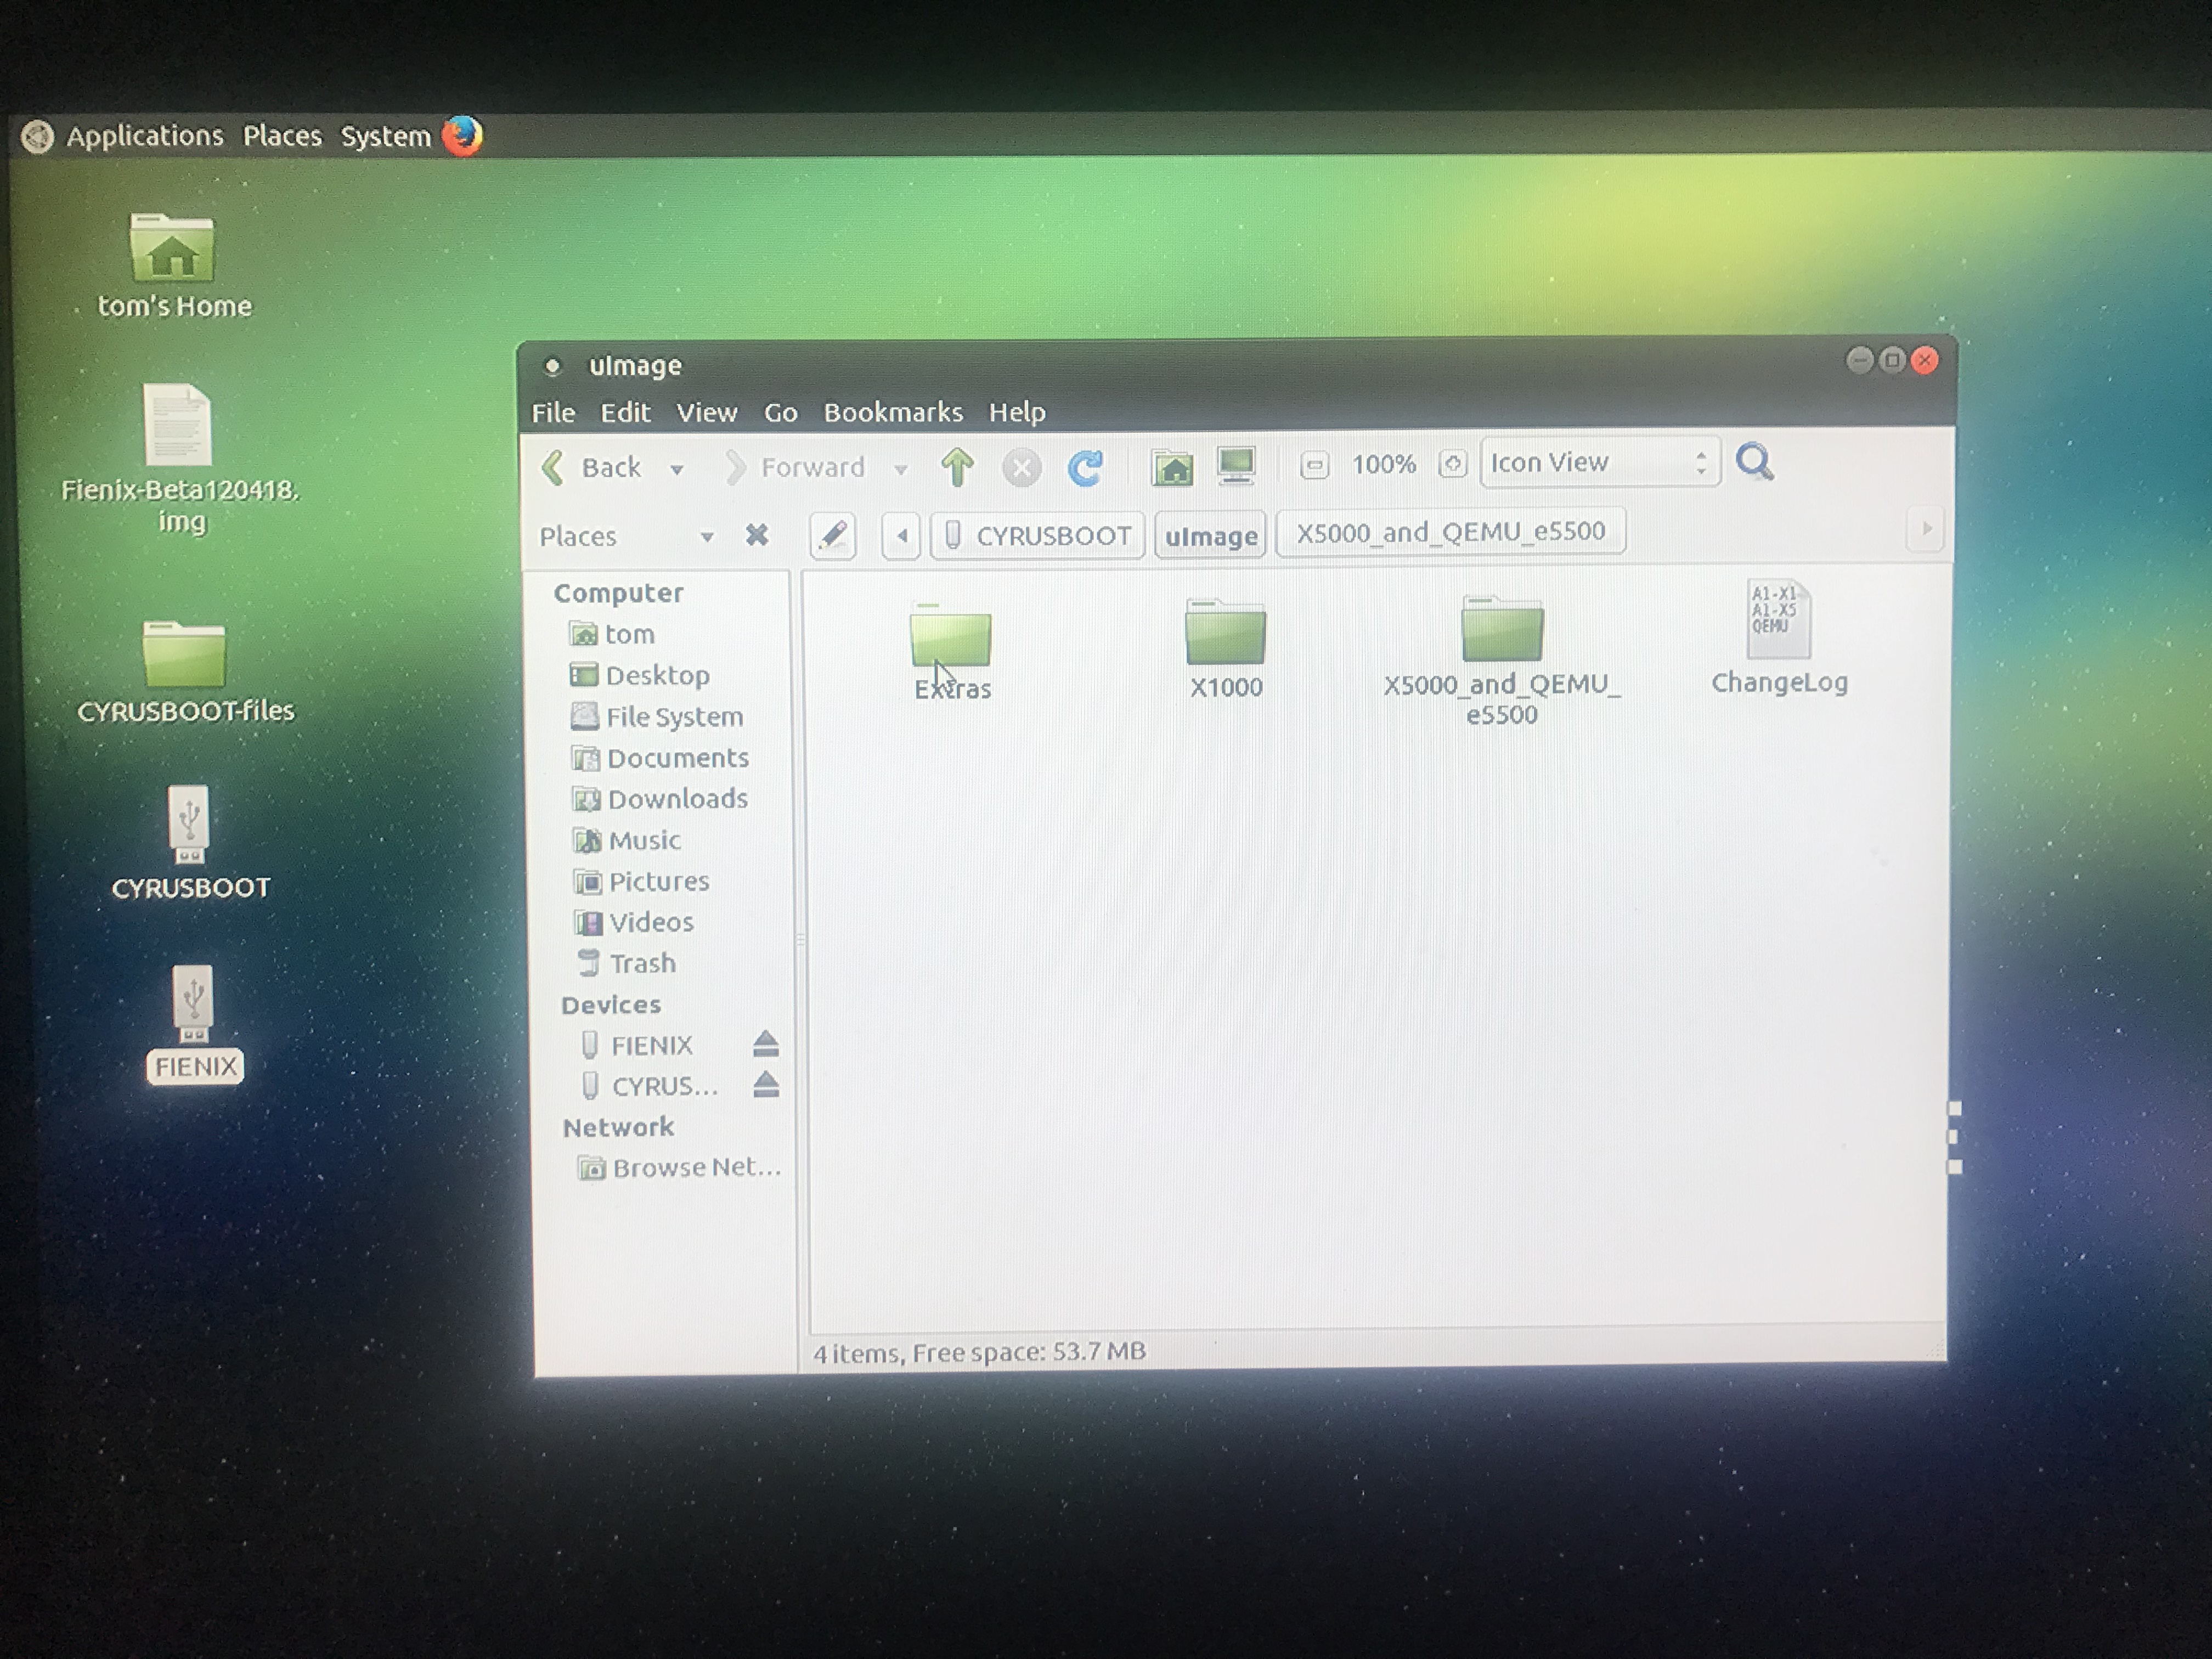Close the Places side pane
The height and width of the screenshot is (1659, 2212).
pyautogui.click(x=757, y=536)
